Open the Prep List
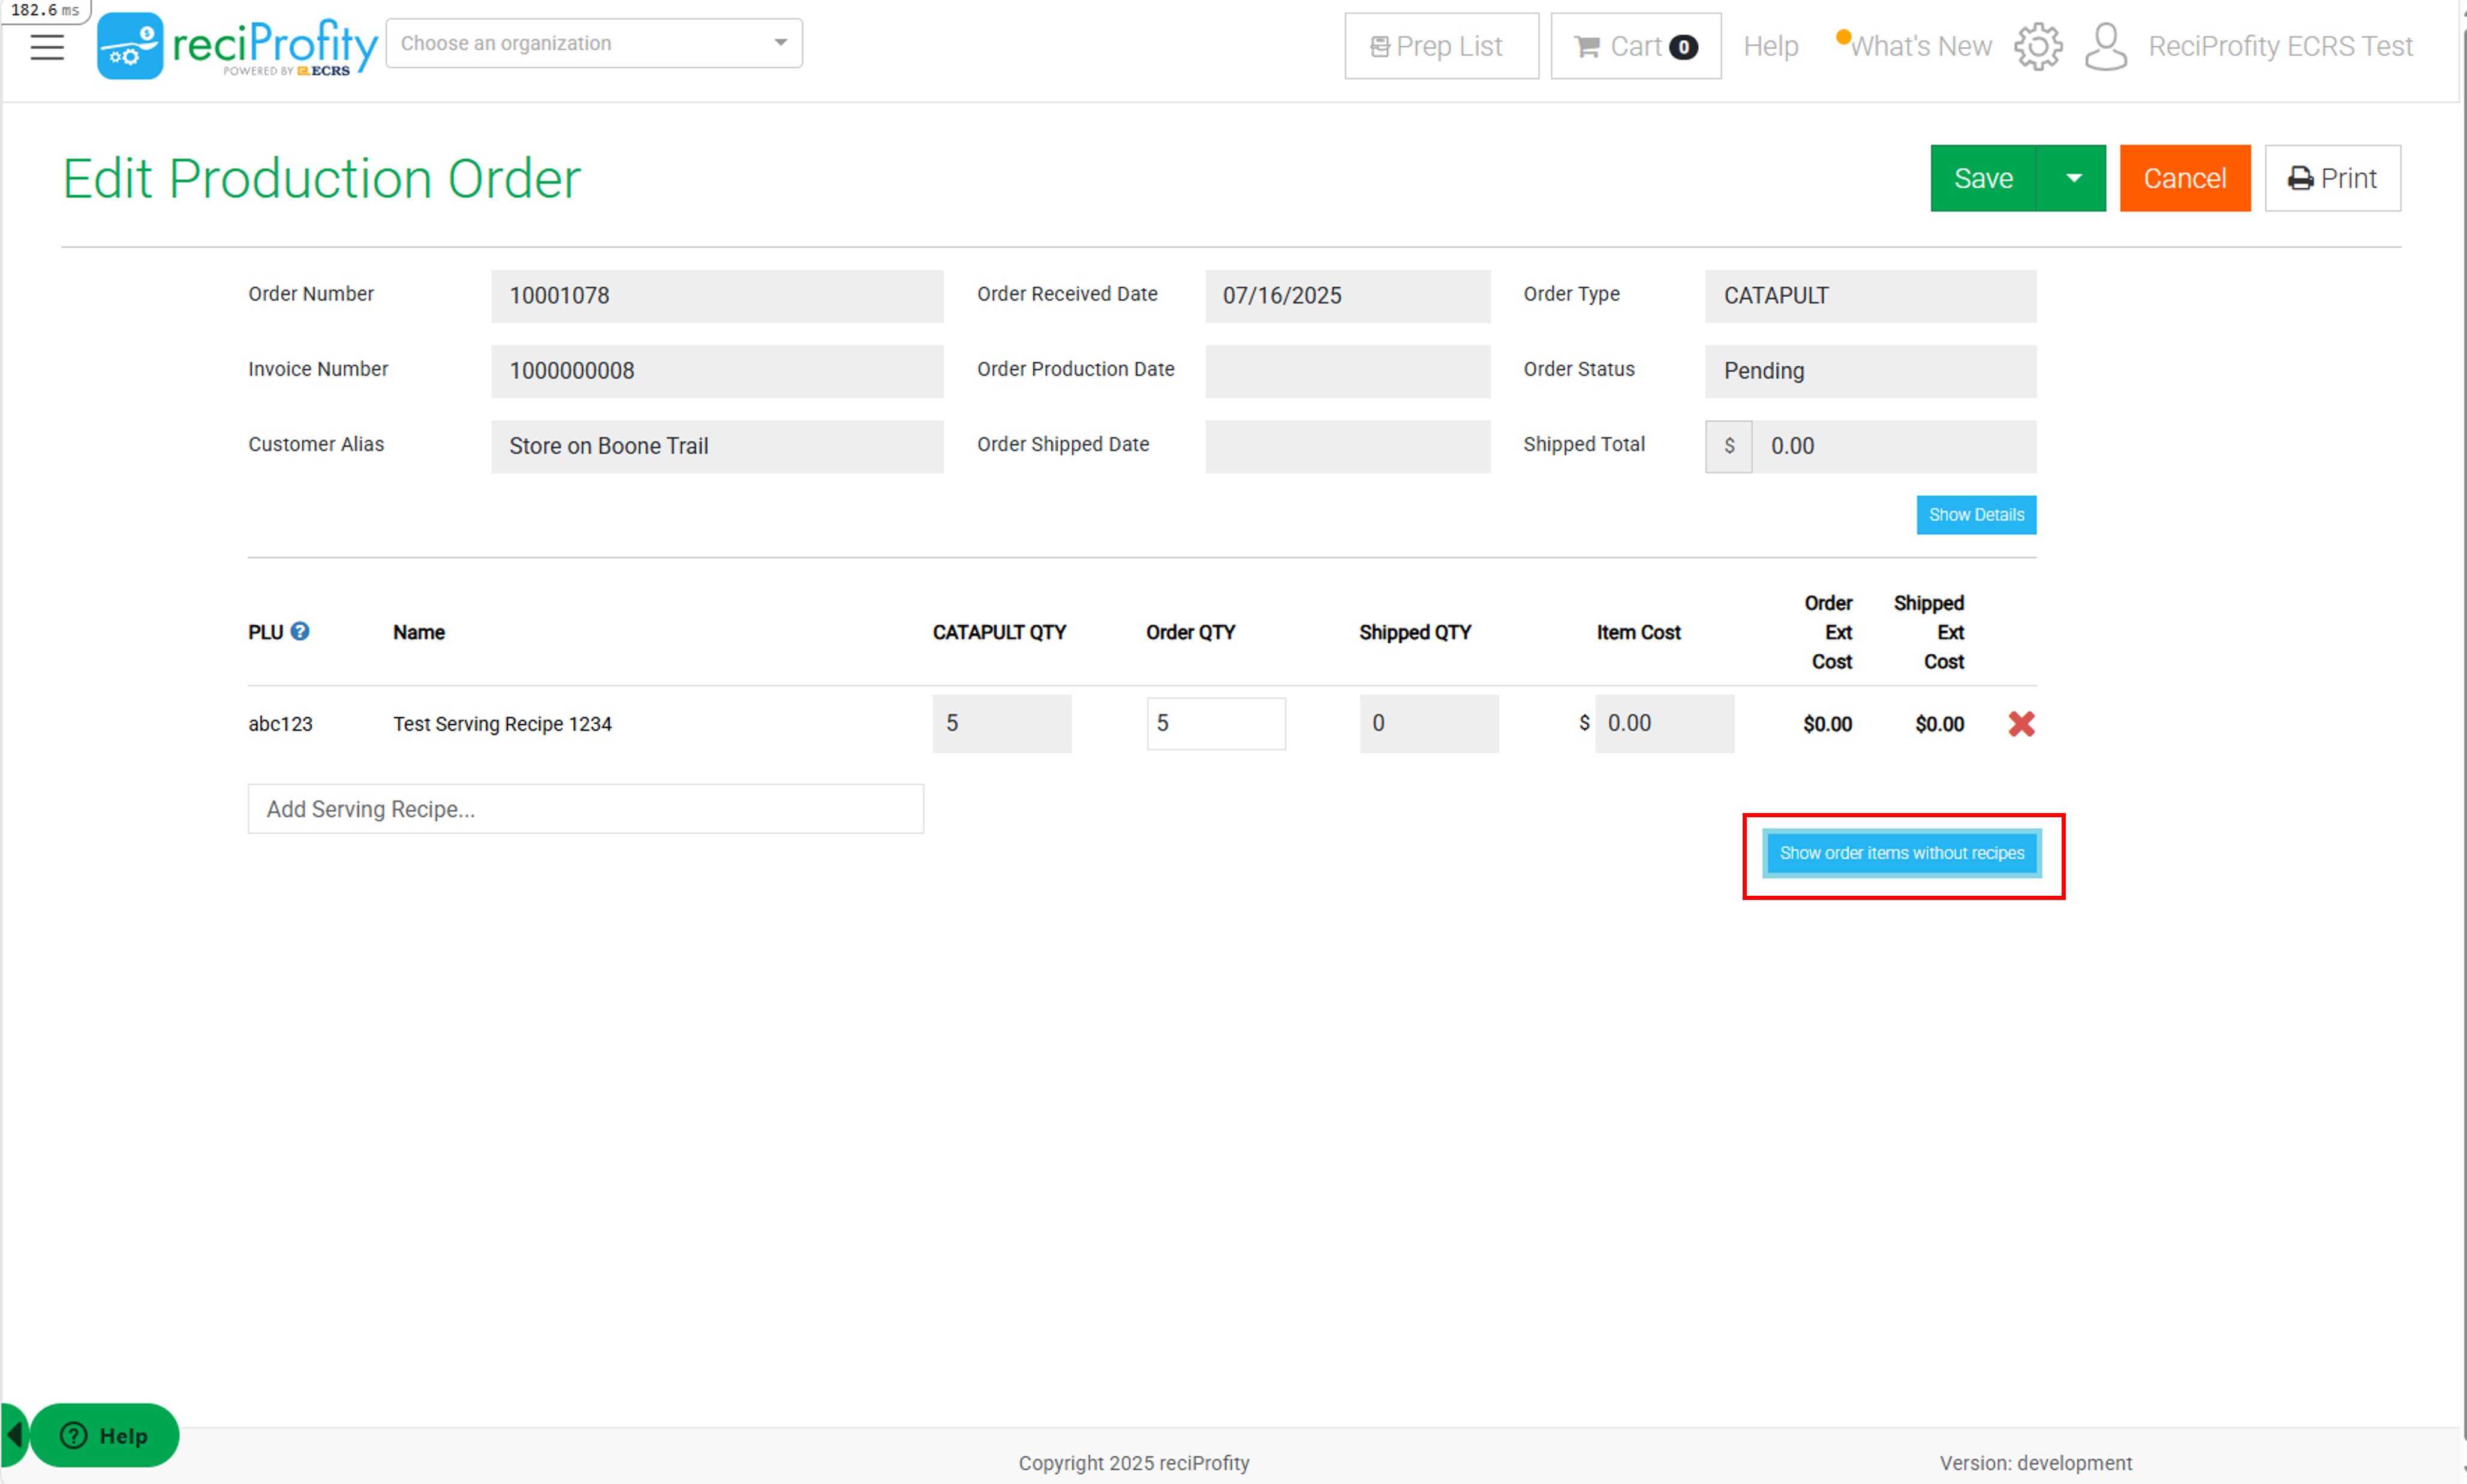This screenshot has height=1484, width=2467. 1441,46
